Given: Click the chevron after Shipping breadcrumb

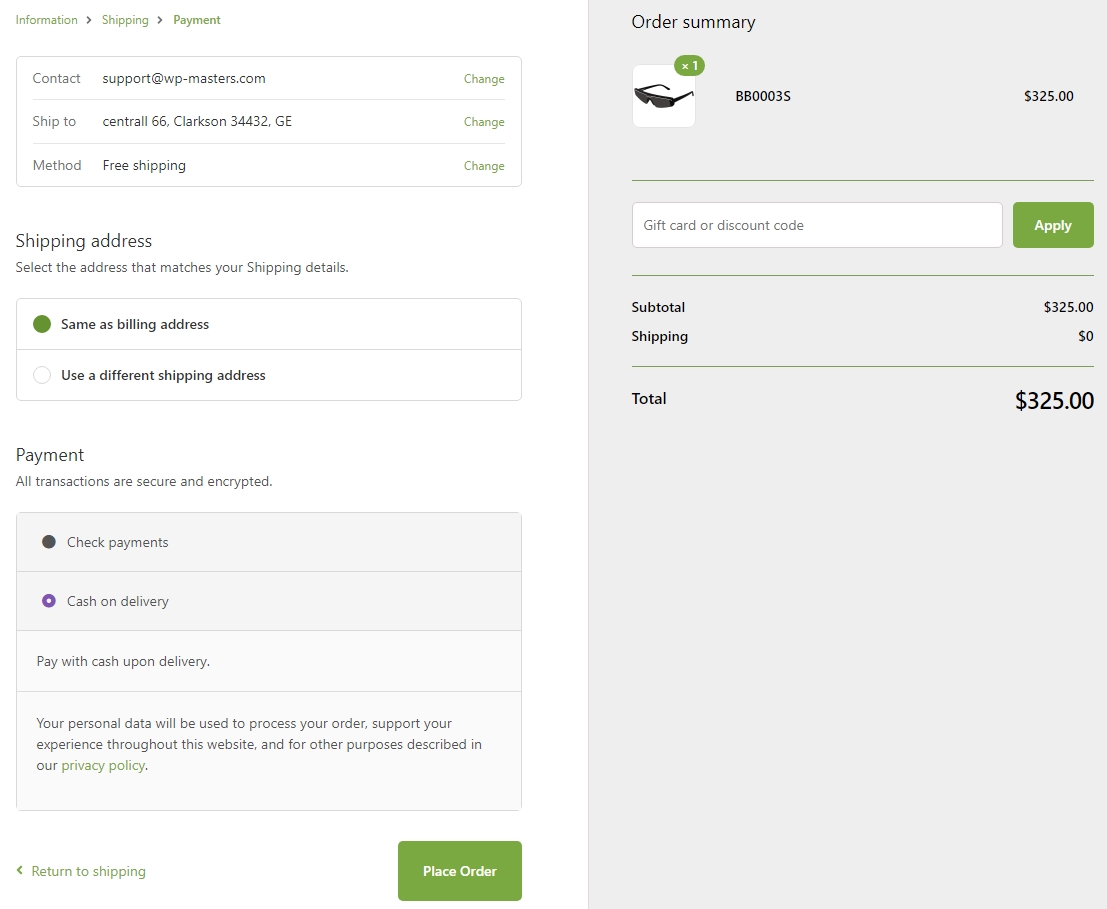Looking at the screenshot, I should [x=160, y=20].
